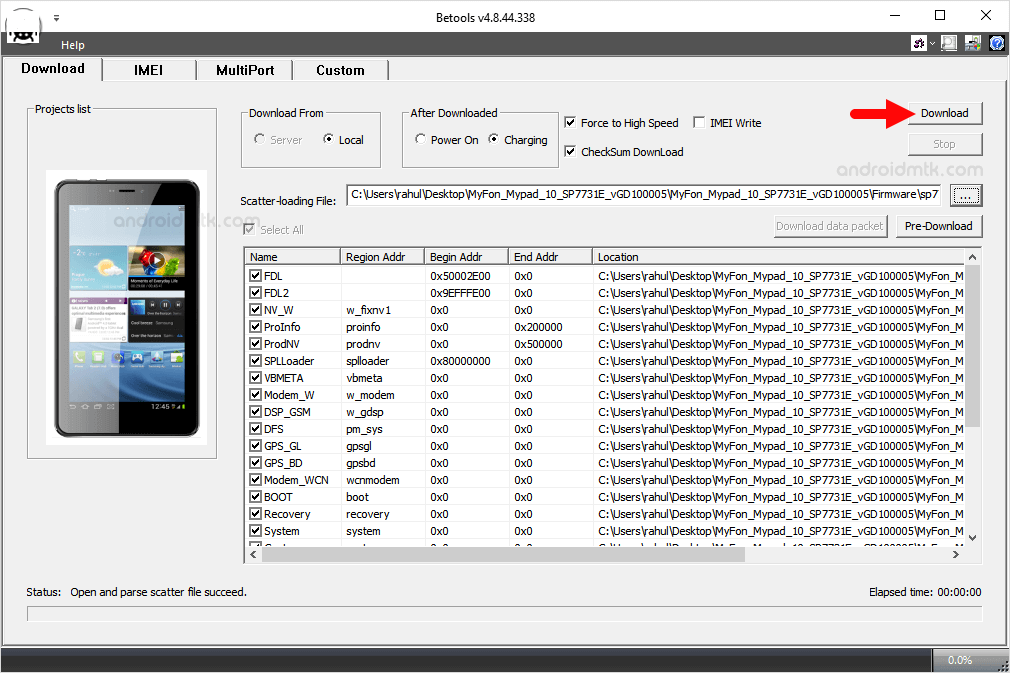Select the Power On radio button
The image size is (1010, 673).
421,140
